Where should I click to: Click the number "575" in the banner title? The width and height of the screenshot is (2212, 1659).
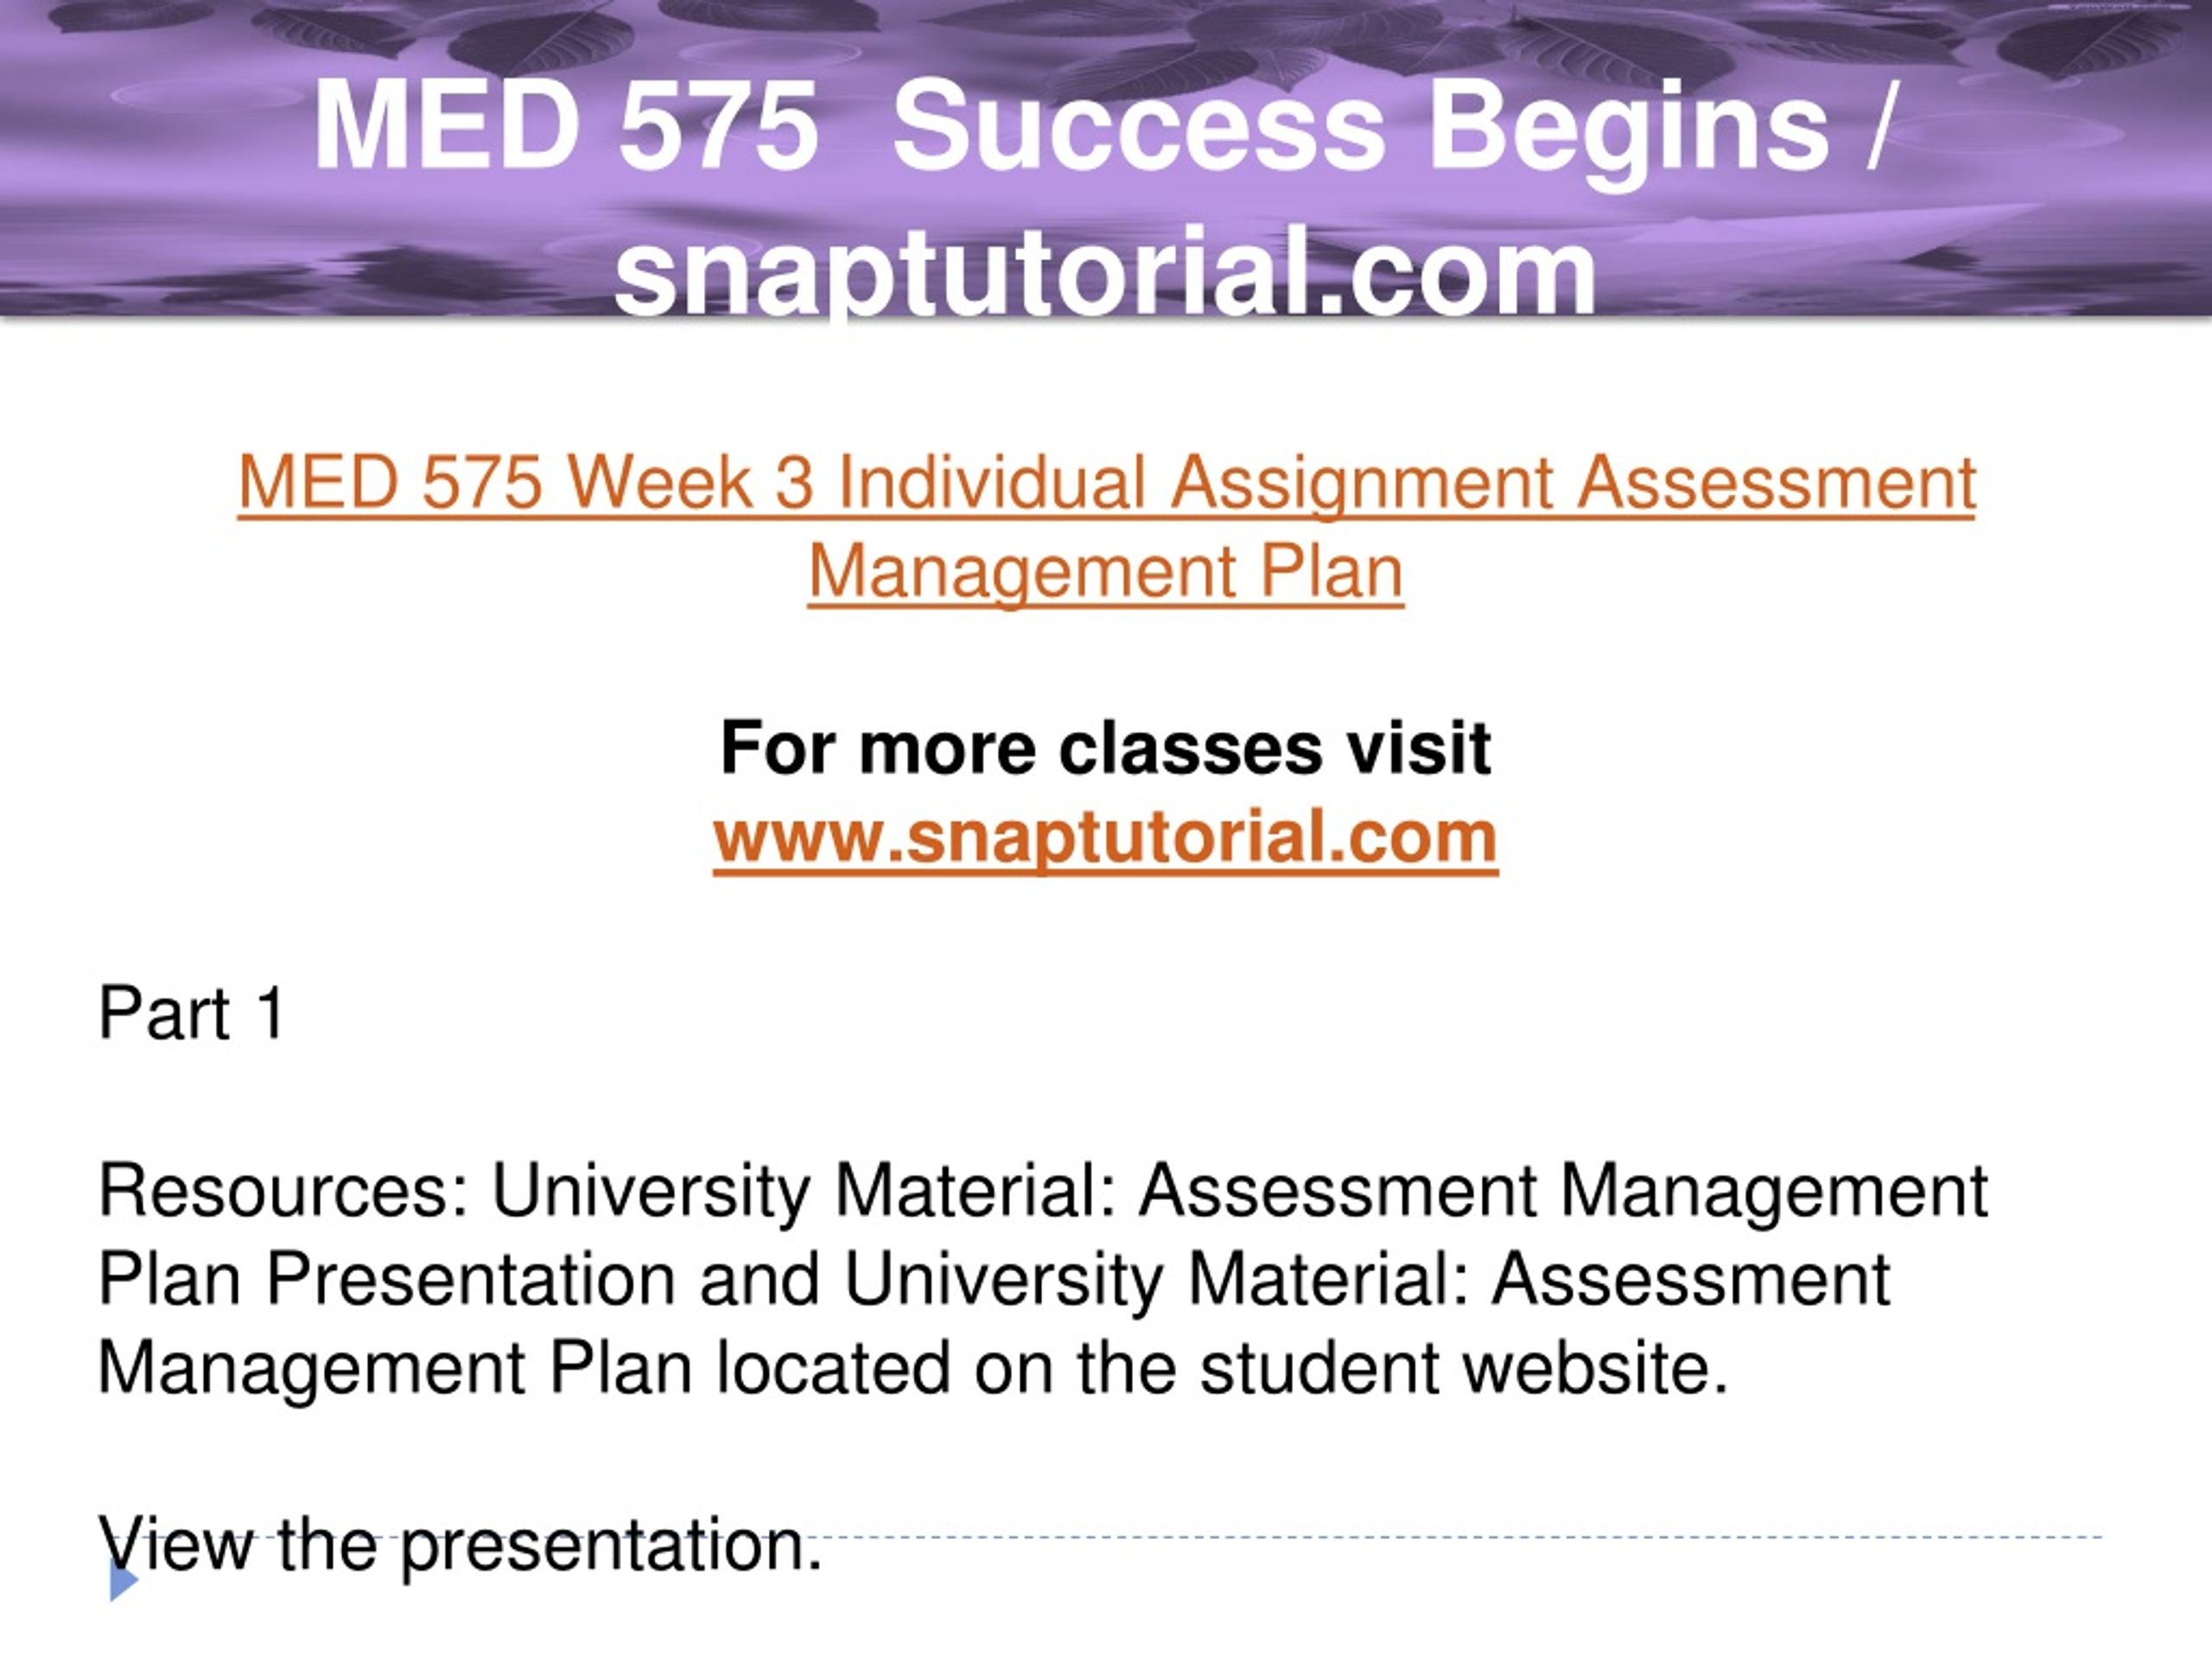(719, 127)
